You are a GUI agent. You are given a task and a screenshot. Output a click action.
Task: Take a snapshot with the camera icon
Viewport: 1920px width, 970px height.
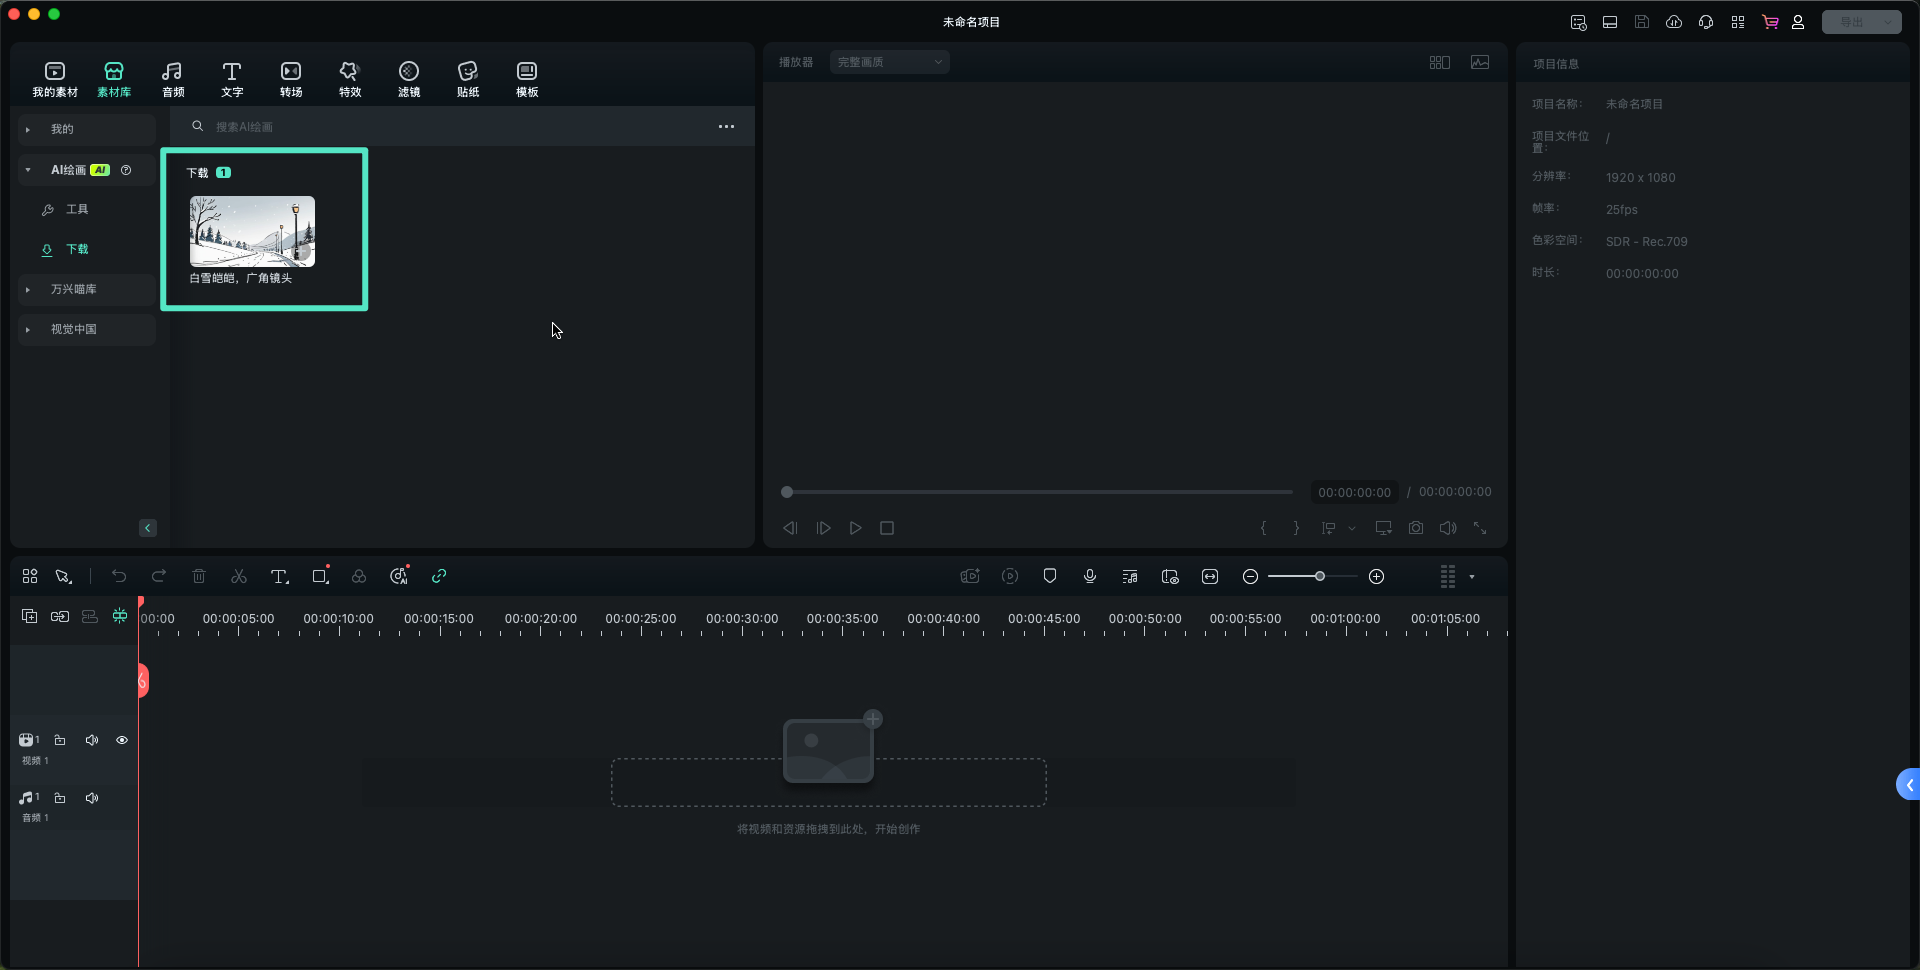[x=1416, y=528]
